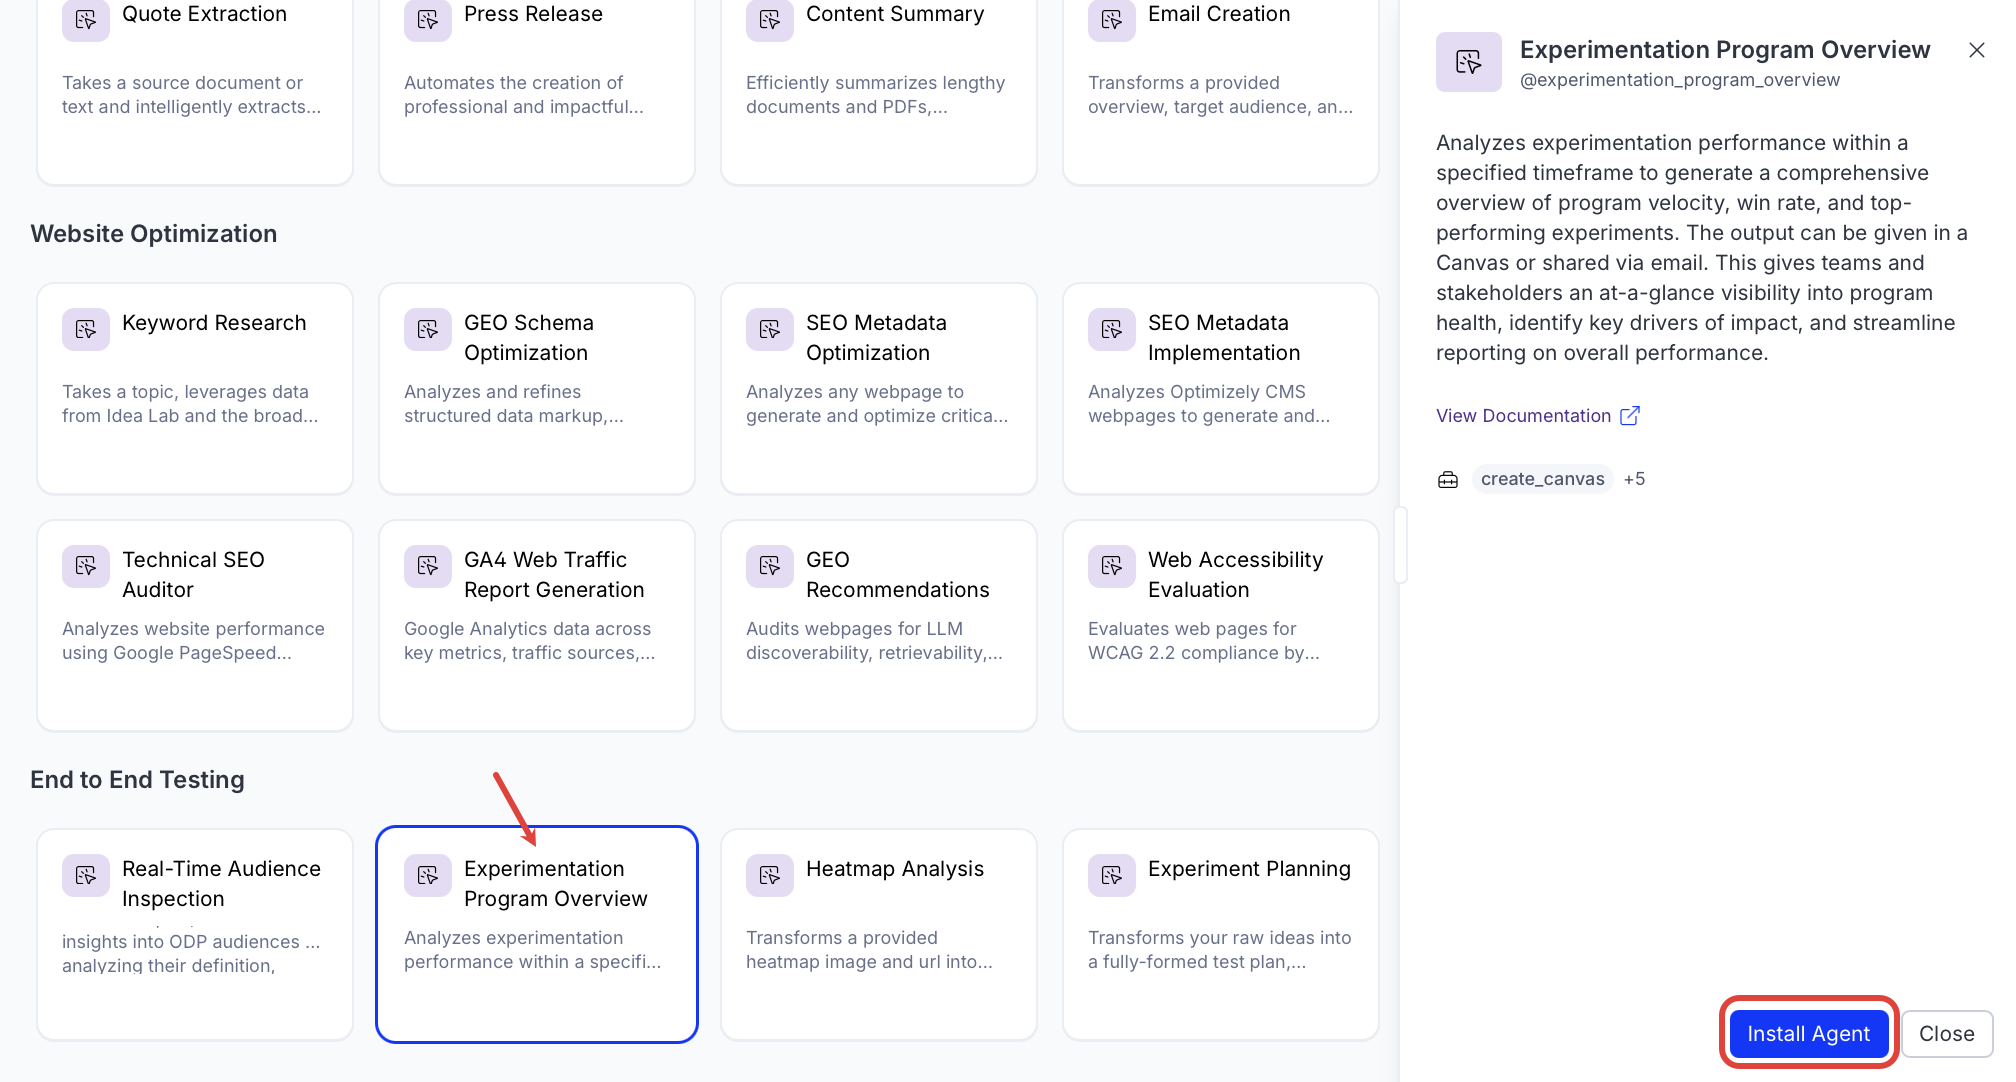Expand the +5 additional tools indicator
2016x1082 pixels.
coord(1634,479)
